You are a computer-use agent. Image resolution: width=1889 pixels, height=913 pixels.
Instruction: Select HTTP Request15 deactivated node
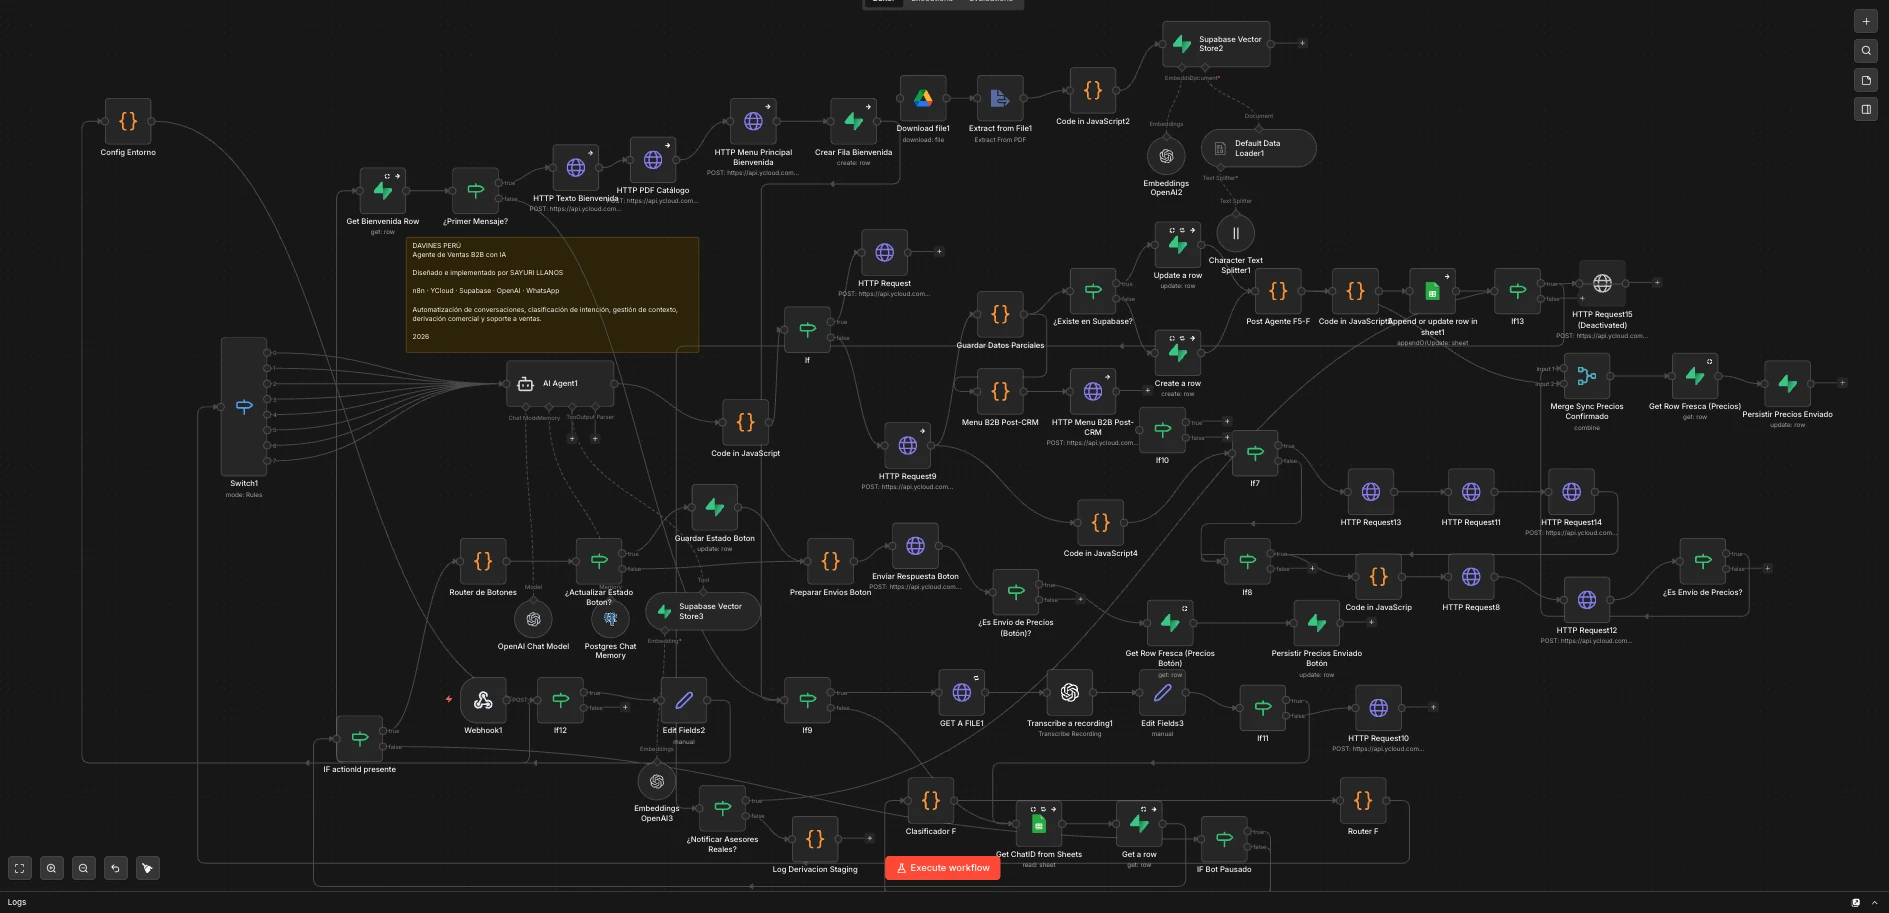click(1602, 283)
